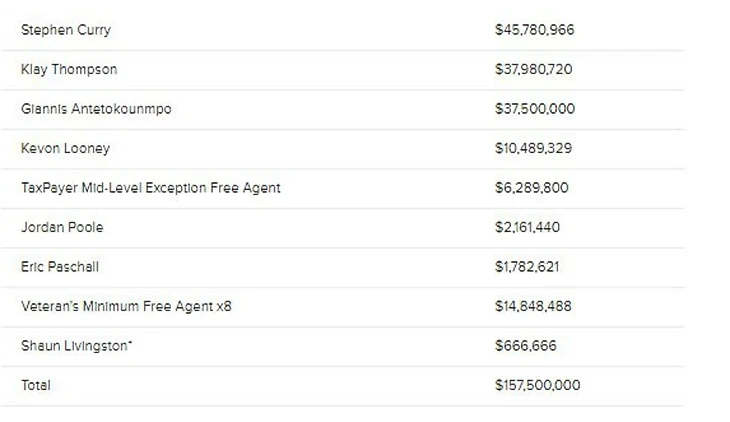Select Jordan Poole's $2,161,440 salary
Viewport: 730px width, 422px height.
coord(527,227)
